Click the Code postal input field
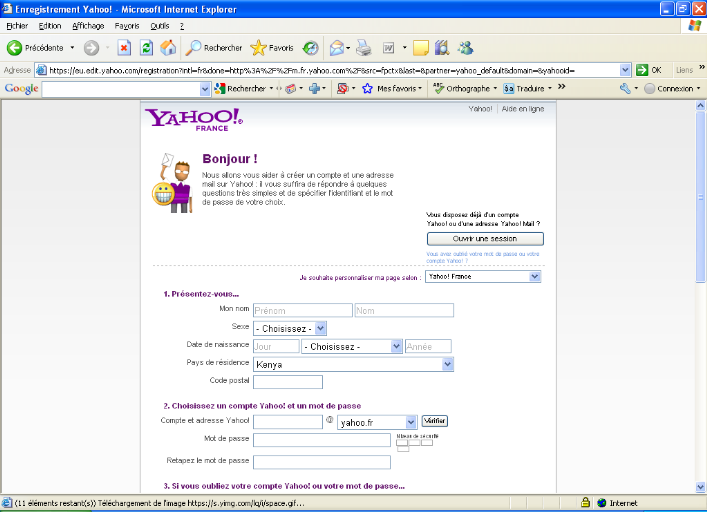Image resolution: width=707 pixels, height=512 pixels. (x=288, y=382)
